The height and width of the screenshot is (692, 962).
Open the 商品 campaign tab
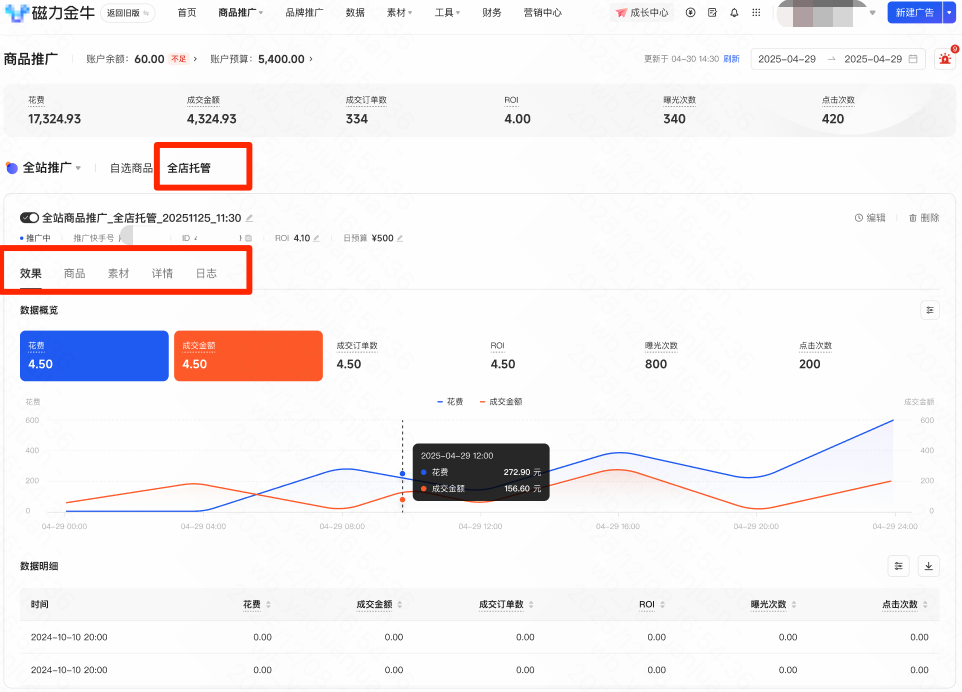(75, 274)
